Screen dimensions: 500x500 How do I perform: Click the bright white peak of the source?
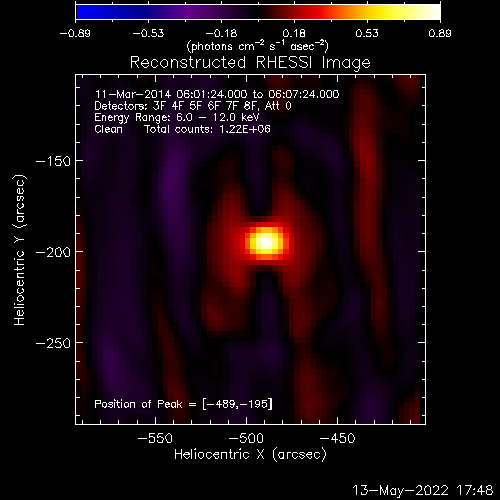[x=265, y=242]
